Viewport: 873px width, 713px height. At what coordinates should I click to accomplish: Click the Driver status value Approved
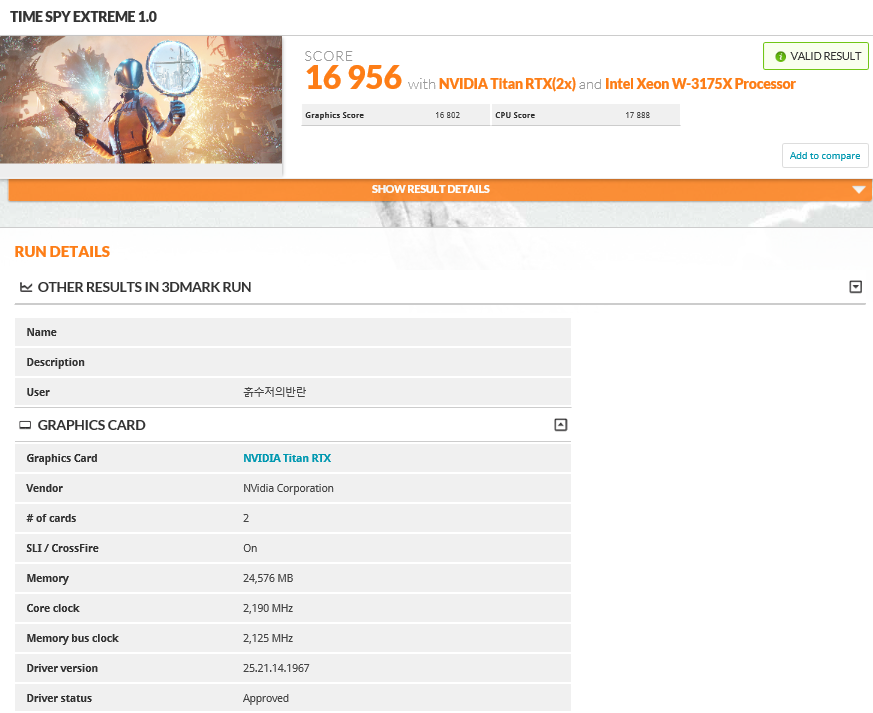[266, 699]
